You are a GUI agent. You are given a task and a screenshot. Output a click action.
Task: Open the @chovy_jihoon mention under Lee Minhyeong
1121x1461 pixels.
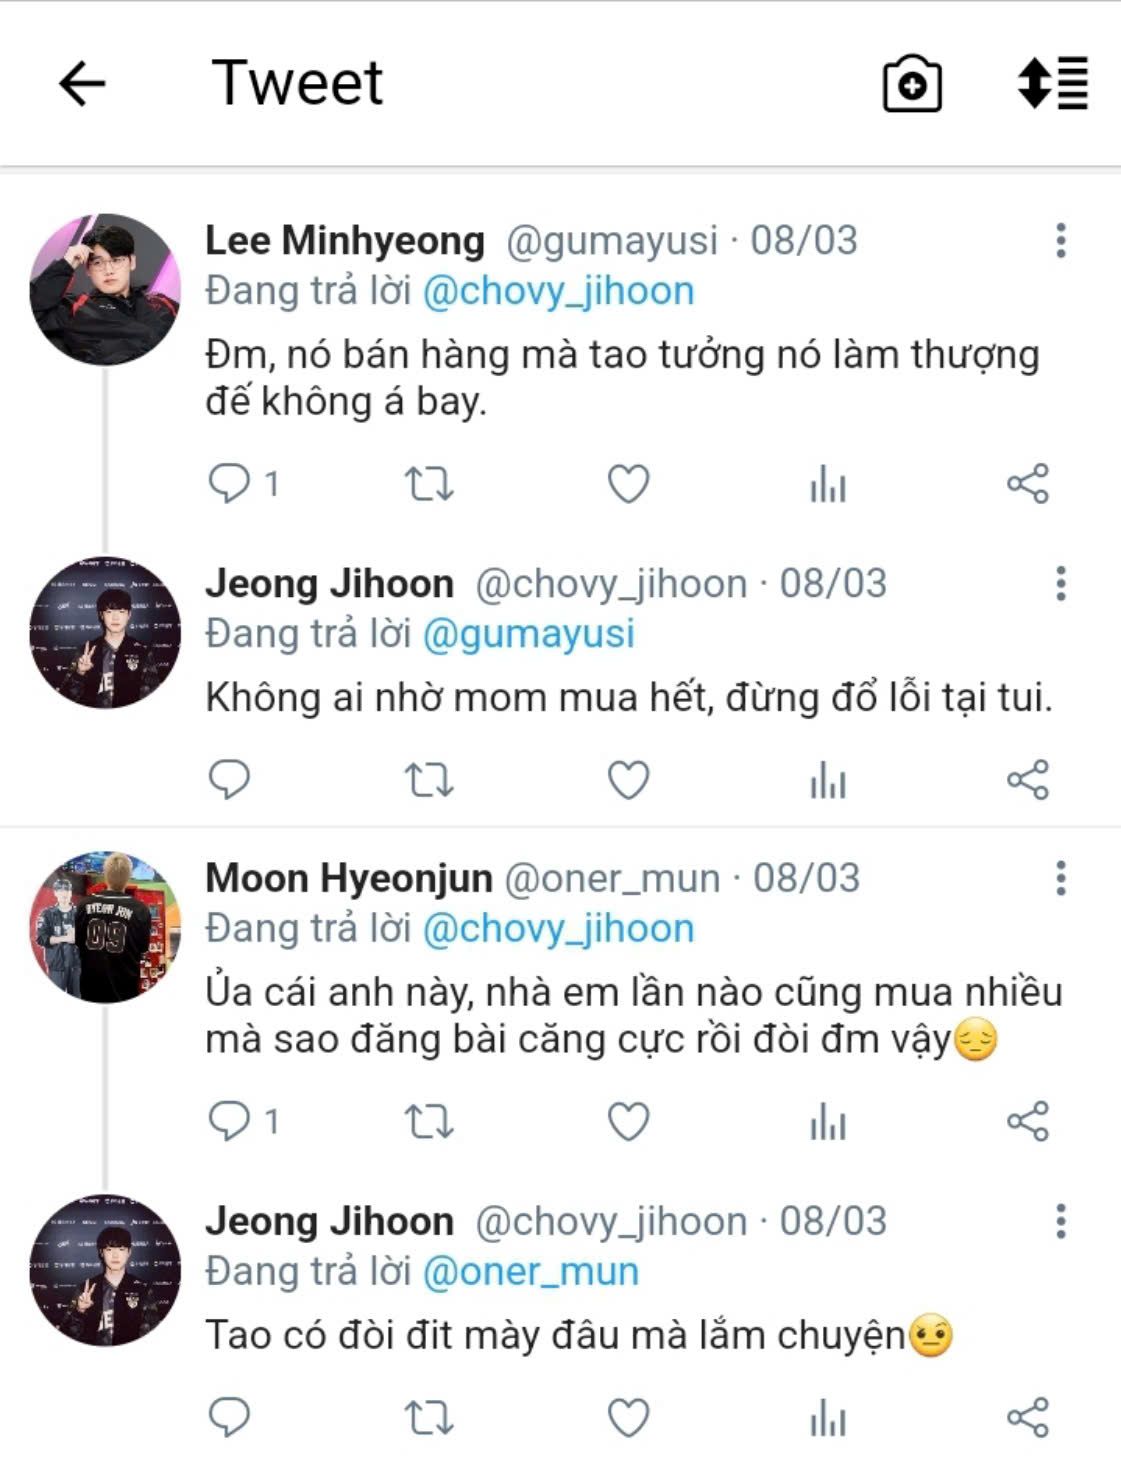coord(558,291)
